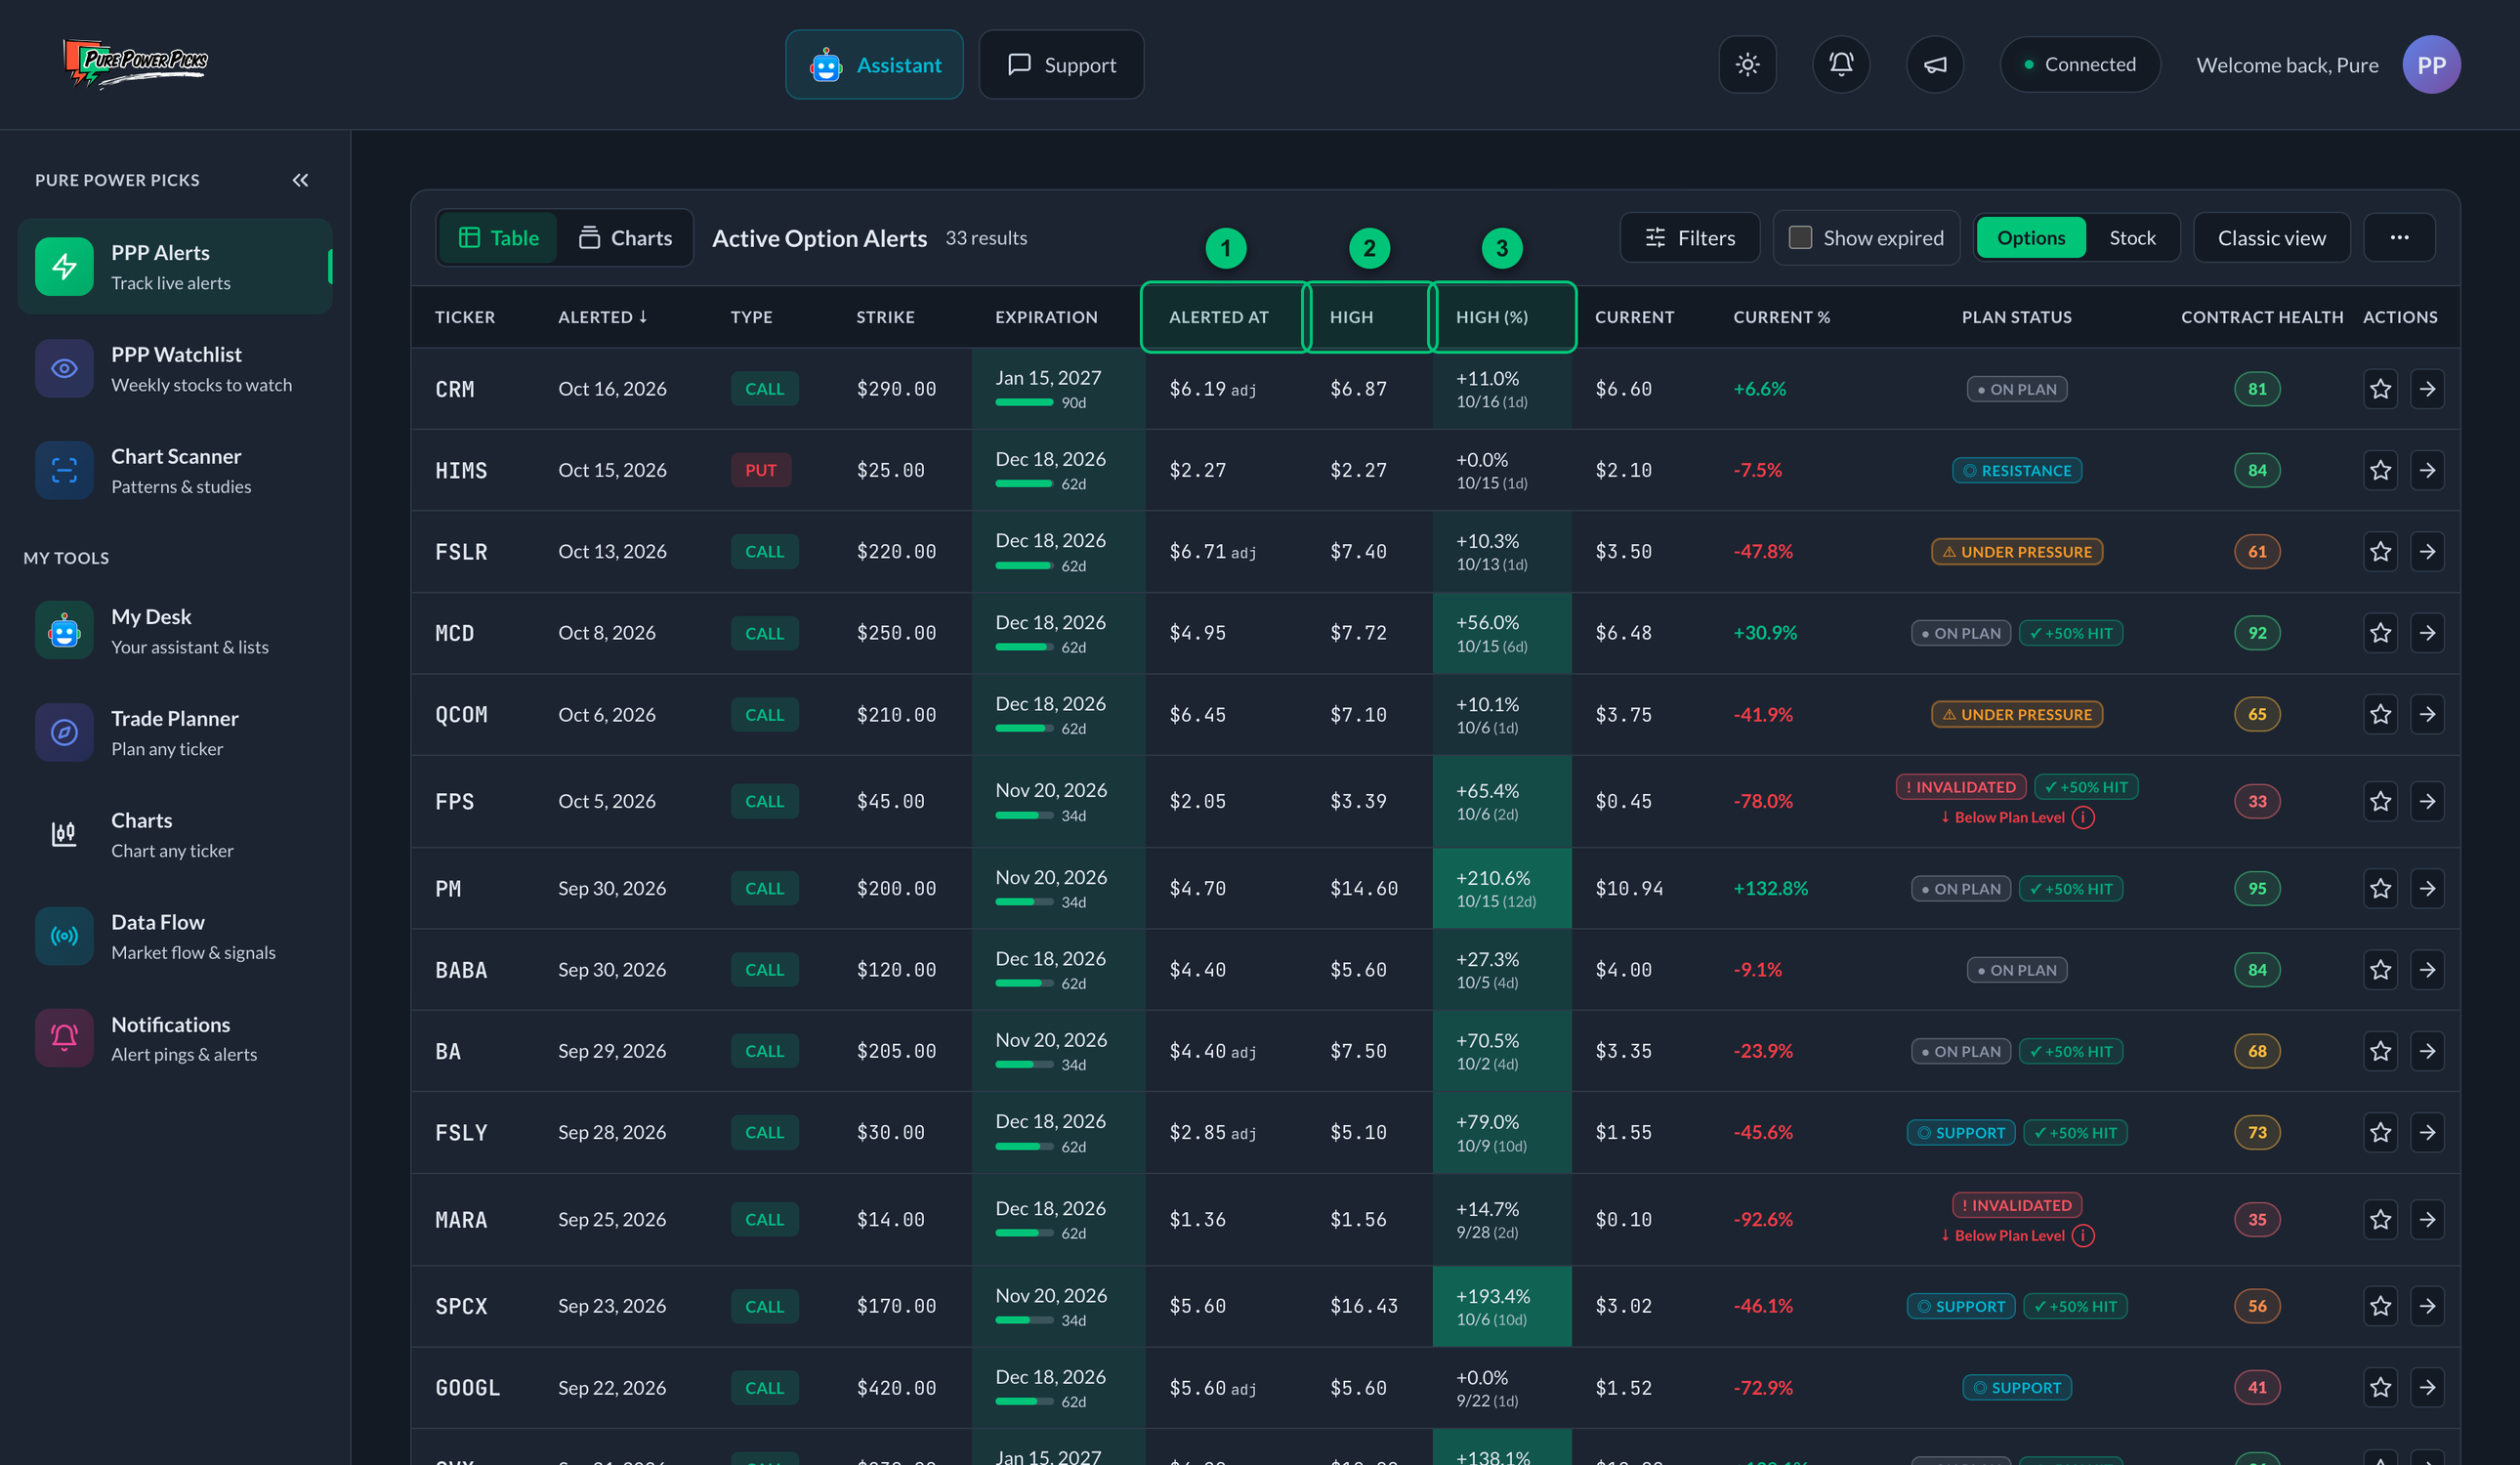Sort by the EXPIRATION column header
Viewport: 2520px width, 1465px height.
[1046, 317]
